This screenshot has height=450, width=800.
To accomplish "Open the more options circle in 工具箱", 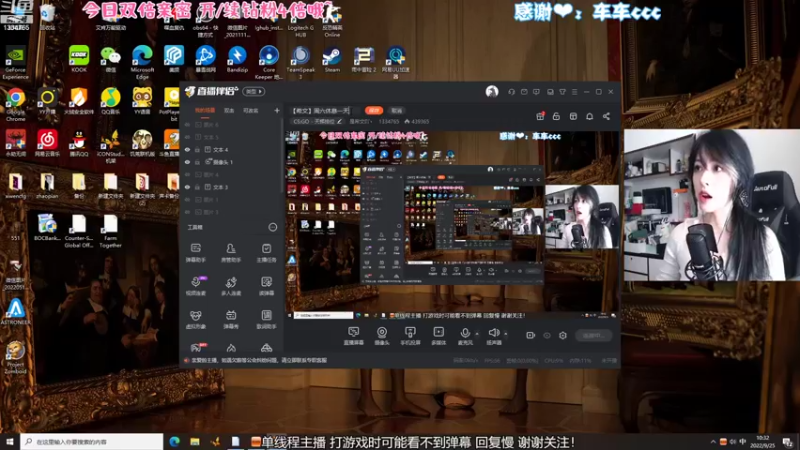I will pos(273,227).
